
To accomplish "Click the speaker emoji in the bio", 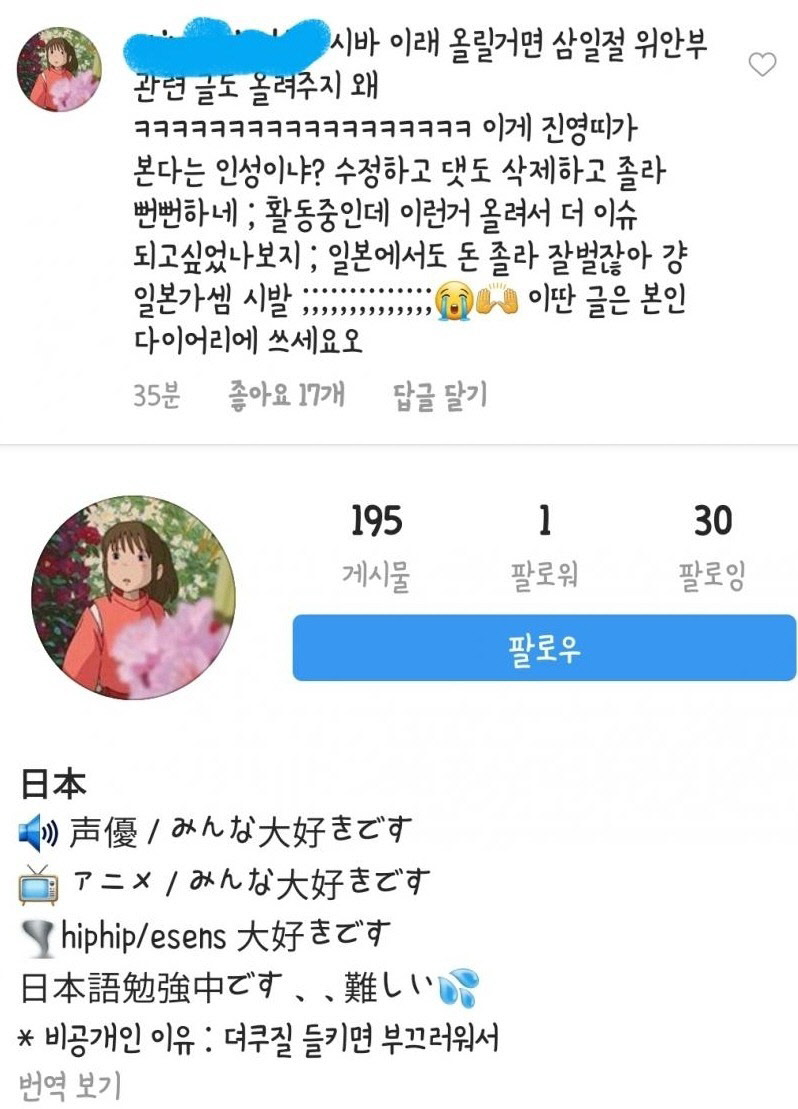I will [x=38, y=832].
